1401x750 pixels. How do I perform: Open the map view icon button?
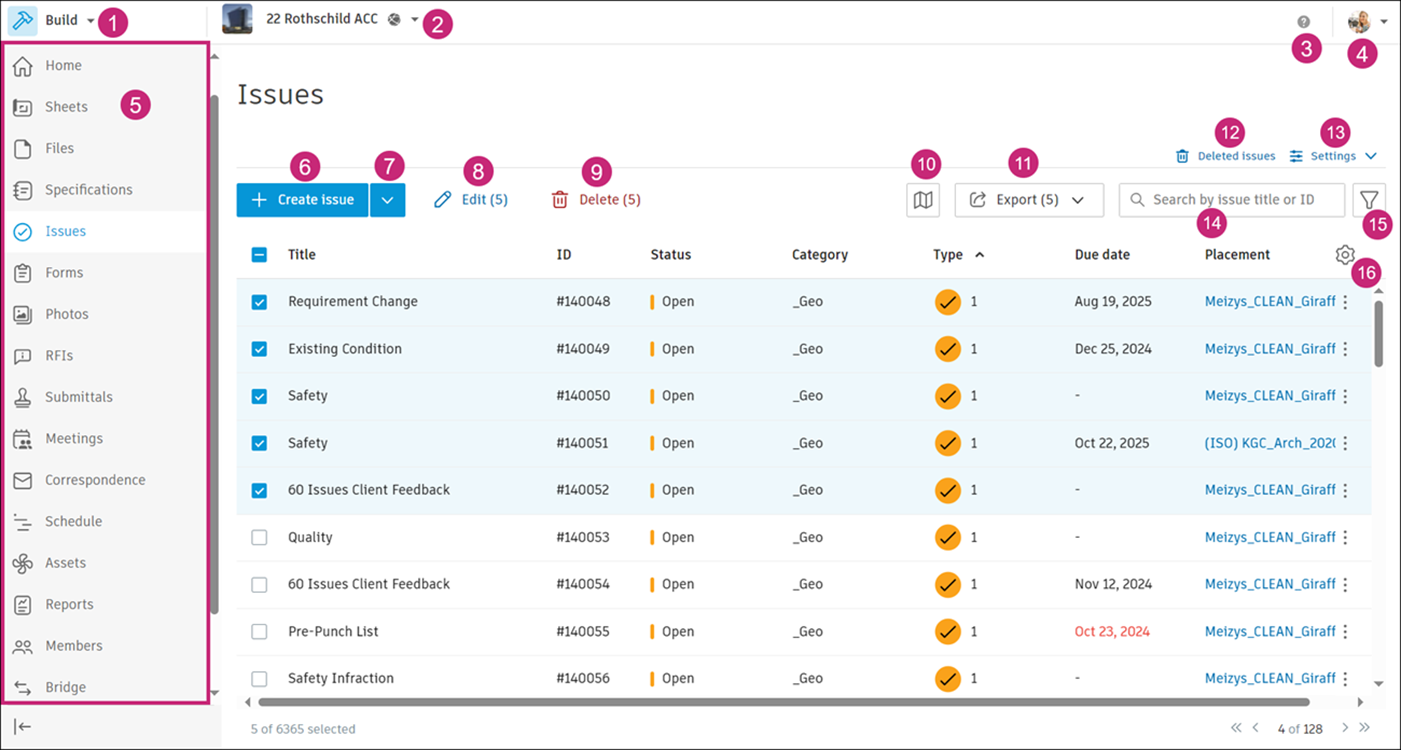924,200
